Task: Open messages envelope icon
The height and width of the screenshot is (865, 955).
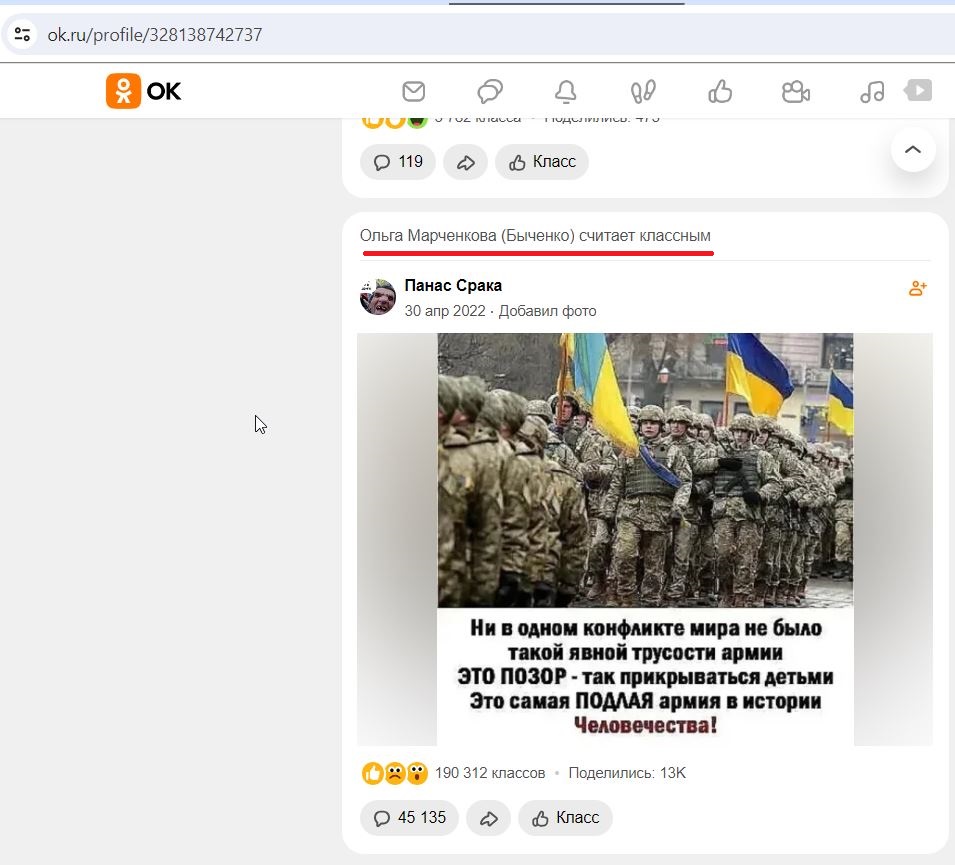Action: coord(414,91)
